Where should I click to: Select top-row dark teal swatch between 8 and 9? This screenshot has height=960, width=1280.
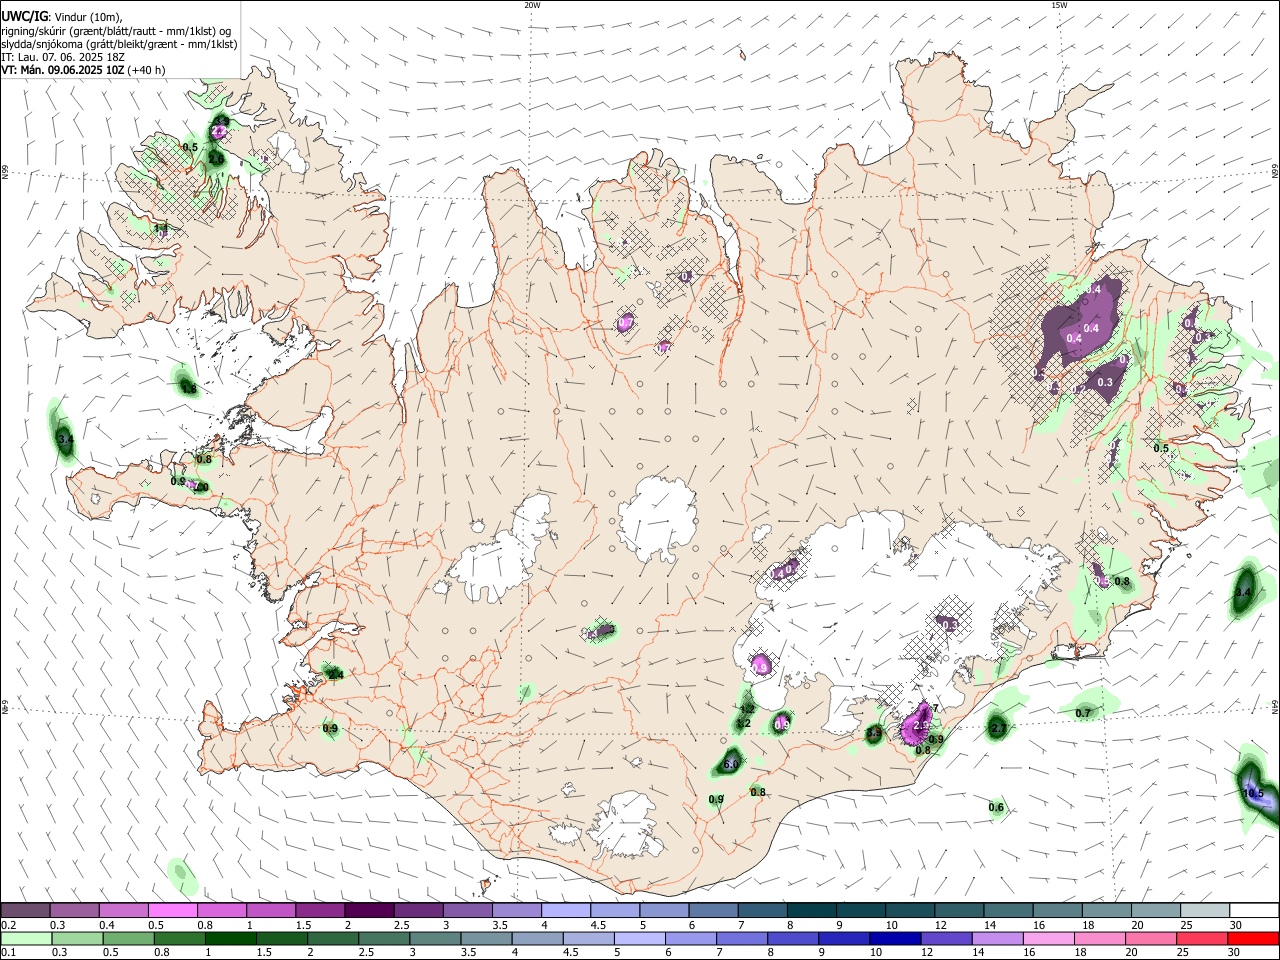click(811, 910)
